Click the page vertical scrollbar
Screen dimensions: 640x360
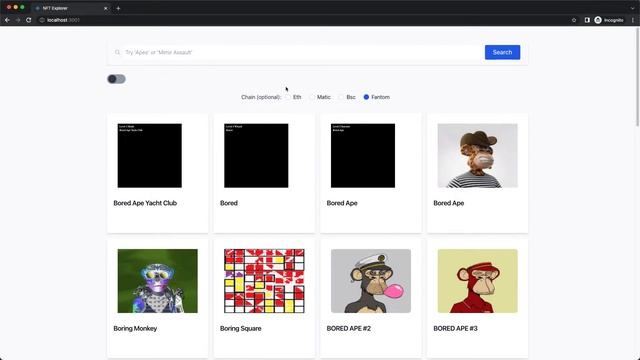(638, 78)
